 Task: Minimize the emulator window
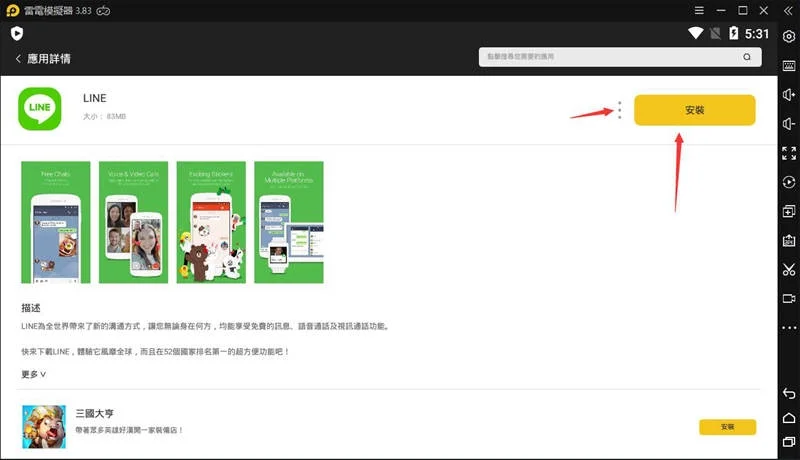(721, 10)
